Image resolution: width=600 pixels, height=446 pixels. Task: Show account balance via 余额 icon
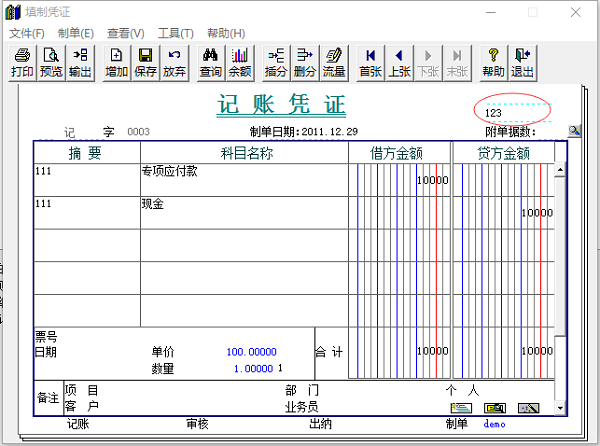click(x=240, y=63)
